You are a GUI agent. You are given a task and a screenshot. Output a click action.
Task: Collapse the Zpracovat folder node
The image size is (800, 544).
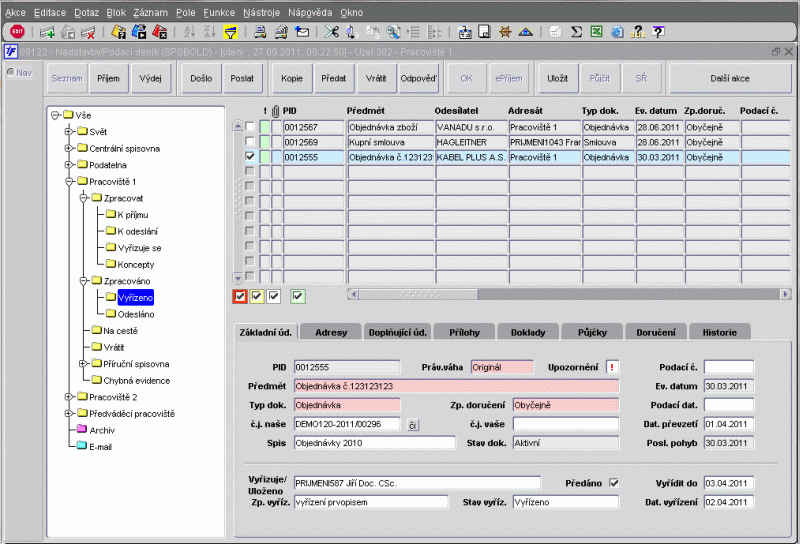[x=83, y=198]
